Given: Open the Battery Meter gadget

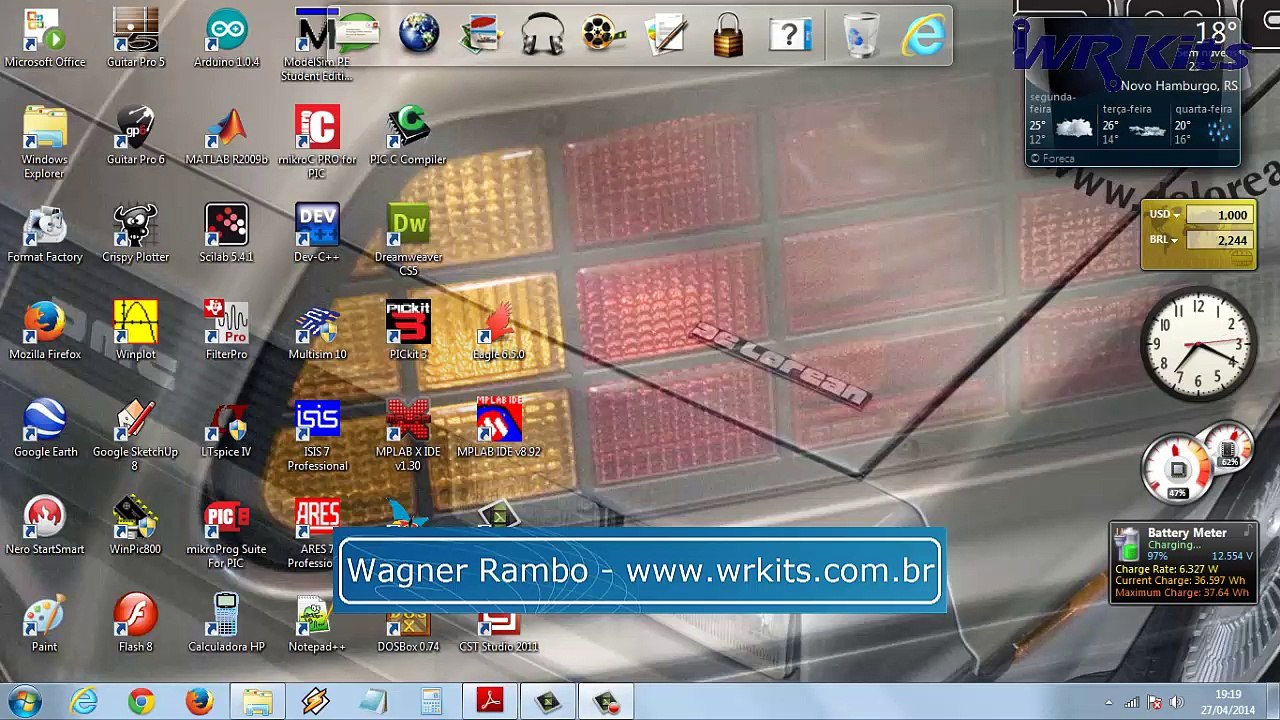Looking at the screenshot, I should [1182, 563].
